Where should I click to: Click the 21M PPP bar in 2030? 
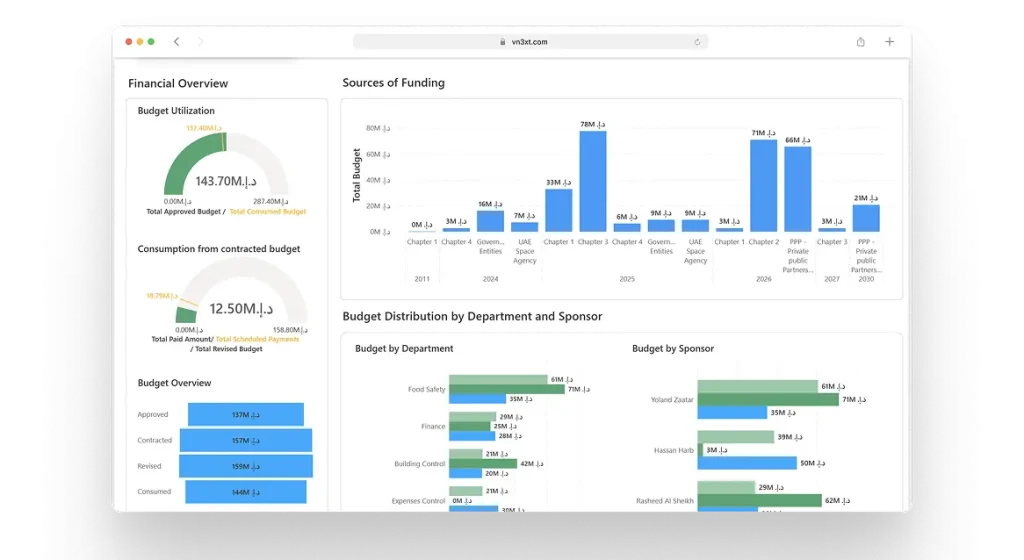pyautogui.click(x=866, y=218)
